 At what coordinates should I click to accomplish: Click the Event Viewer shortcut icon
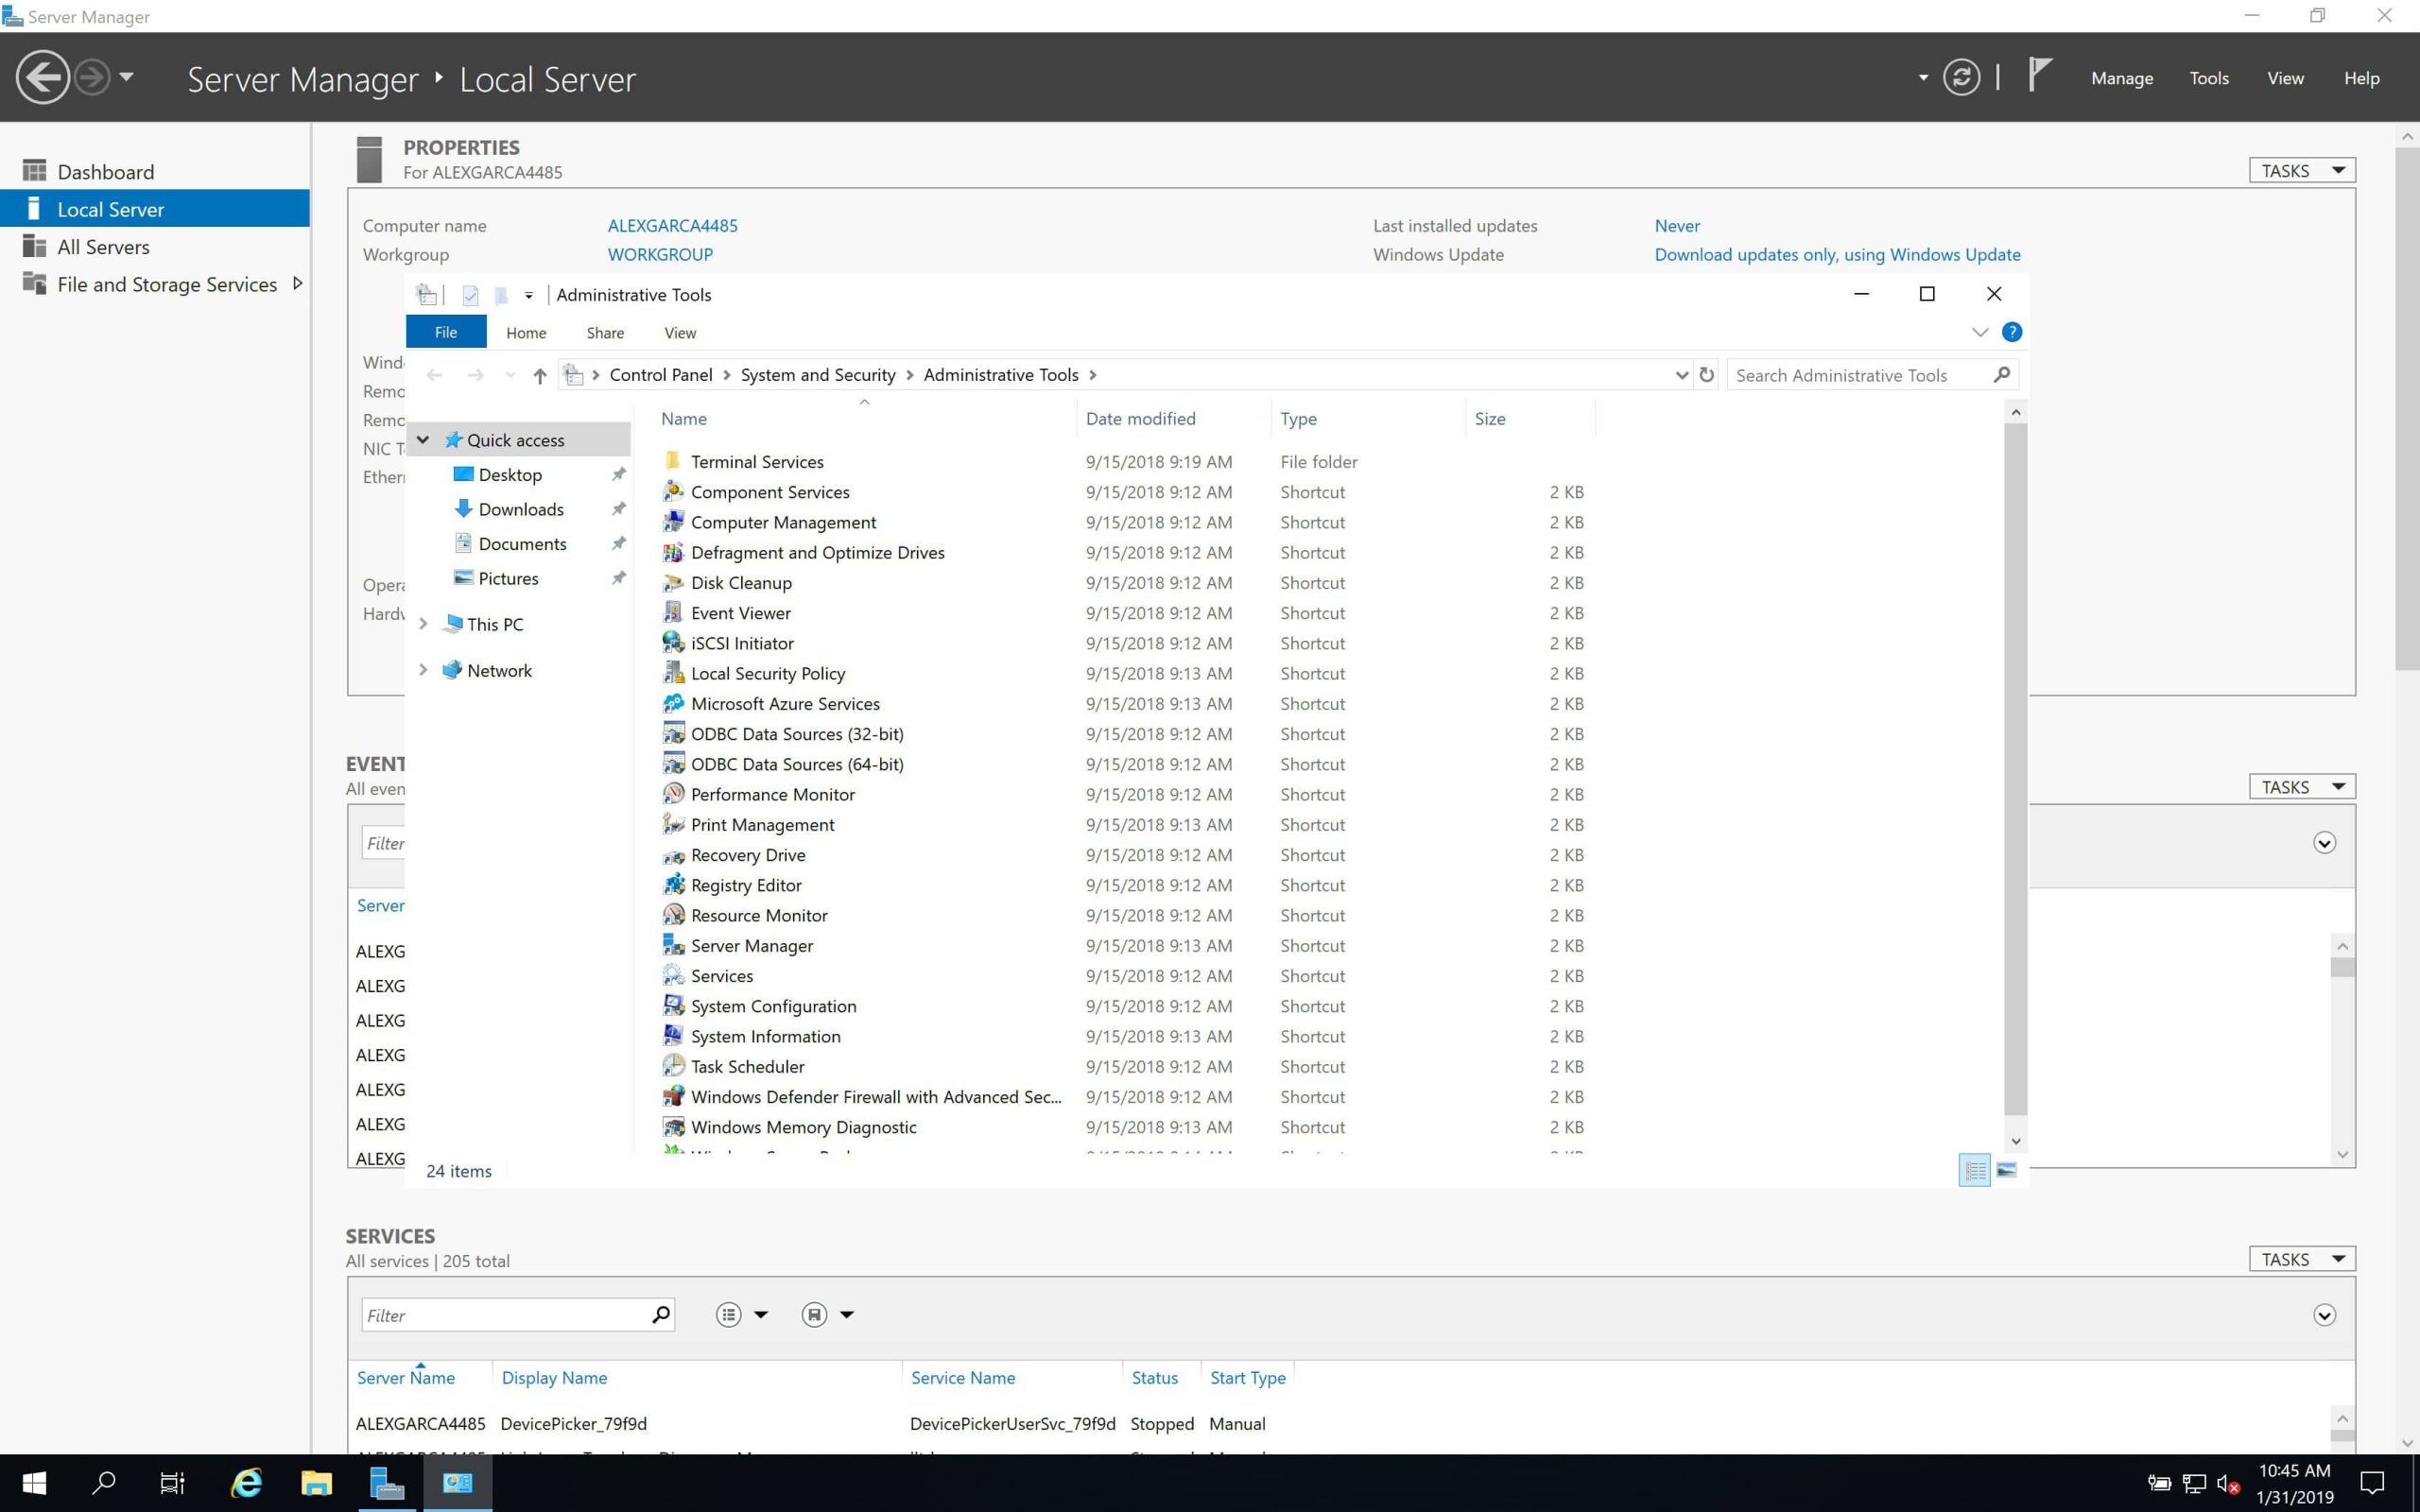[674, 613]
